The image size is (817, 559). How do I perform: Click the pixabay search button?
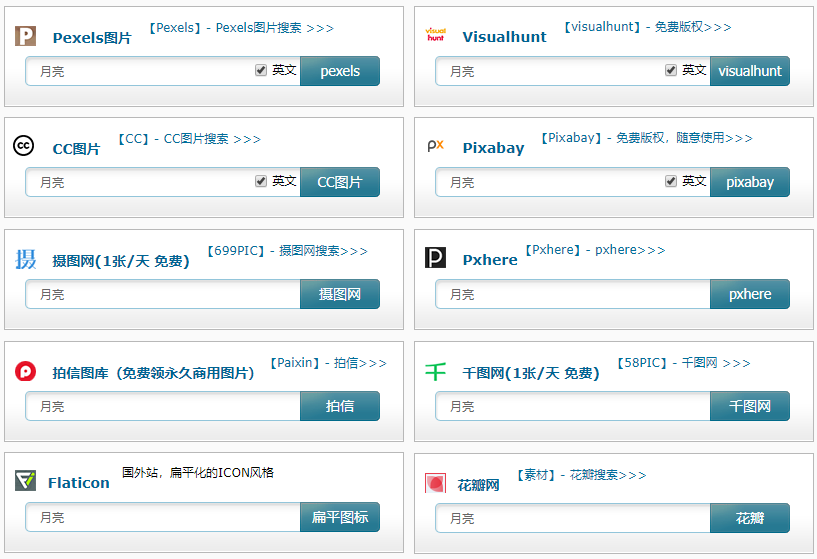click(750, 182)
